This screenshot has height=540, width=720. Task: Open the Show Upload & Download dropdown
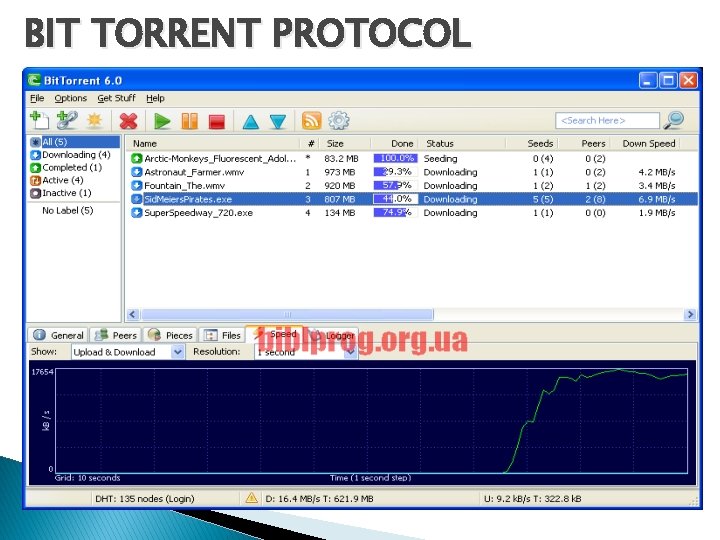tap(128, 352)
